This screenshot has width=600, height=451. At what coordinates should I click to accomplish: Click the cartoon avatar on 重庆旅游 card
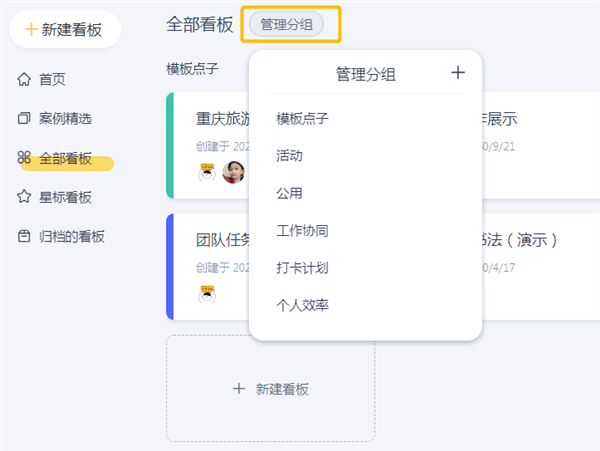coord(207,173)
